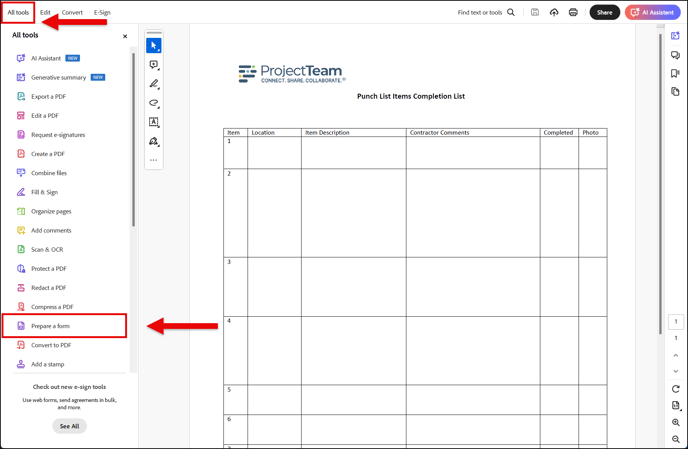688x449 pixels.
Task: Click the See All button
Action: pyautogui.click(x=69, y=426)
